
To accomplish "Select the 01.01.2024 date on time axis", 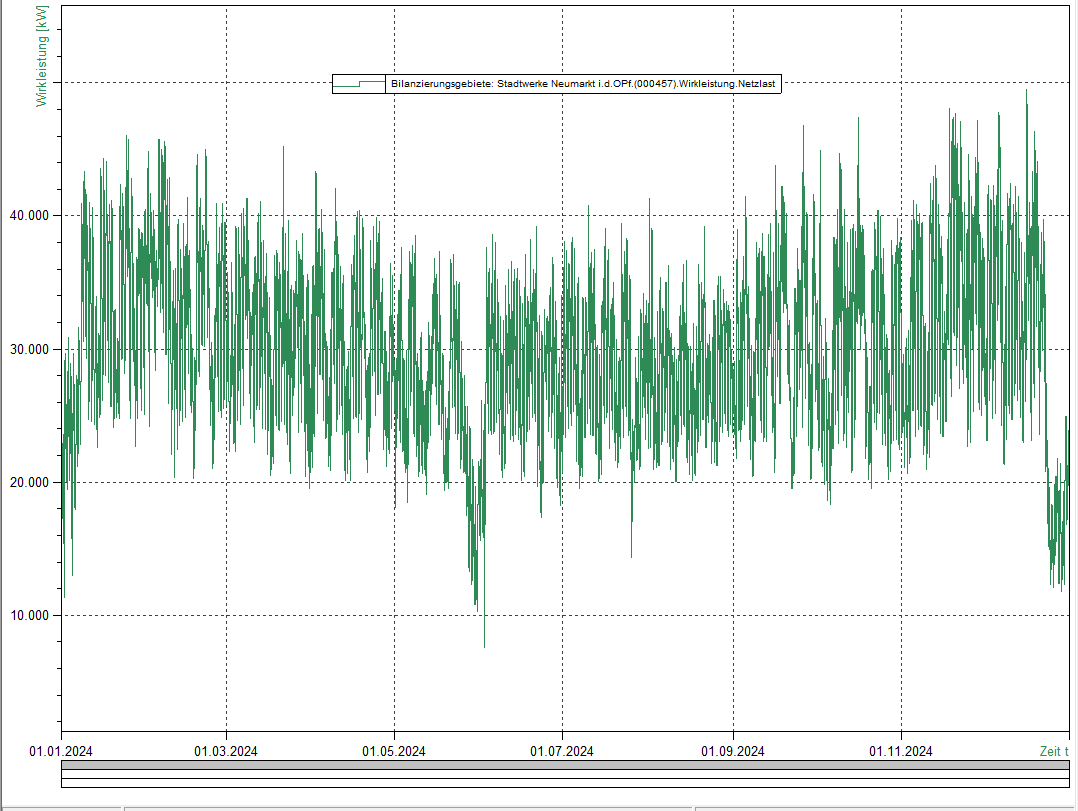I will (x=60, y=751).
